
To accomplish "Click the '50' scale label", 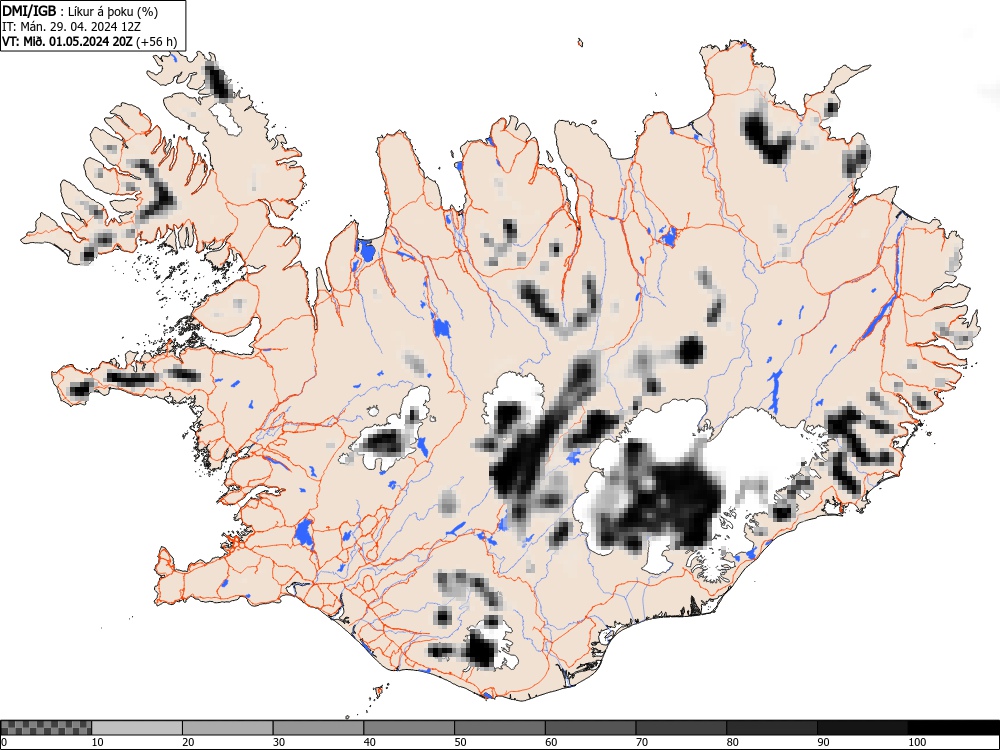I will [460, 742].
